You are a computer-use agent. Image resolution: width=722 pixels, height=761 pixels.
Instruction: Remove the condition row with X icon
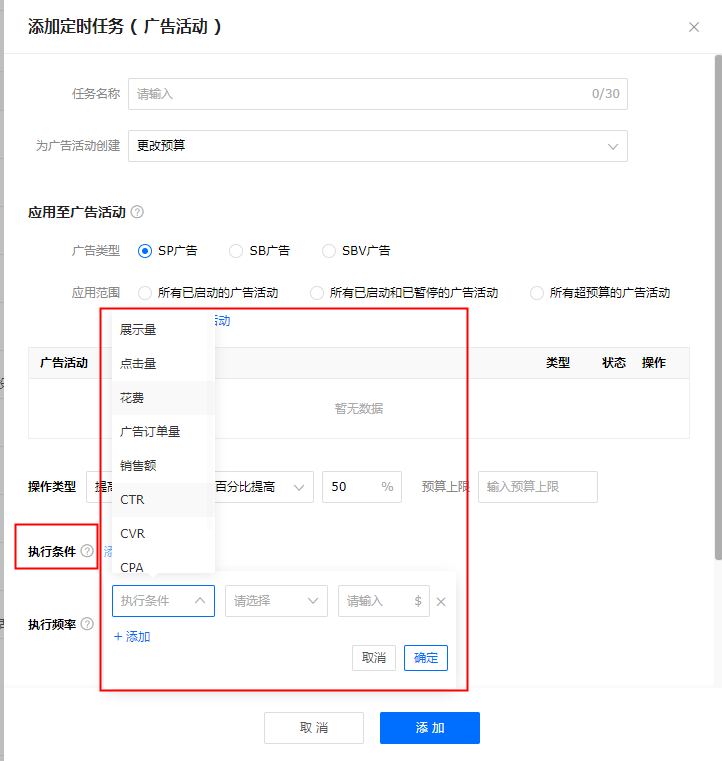pyautogui.click(x=441, y=602)
